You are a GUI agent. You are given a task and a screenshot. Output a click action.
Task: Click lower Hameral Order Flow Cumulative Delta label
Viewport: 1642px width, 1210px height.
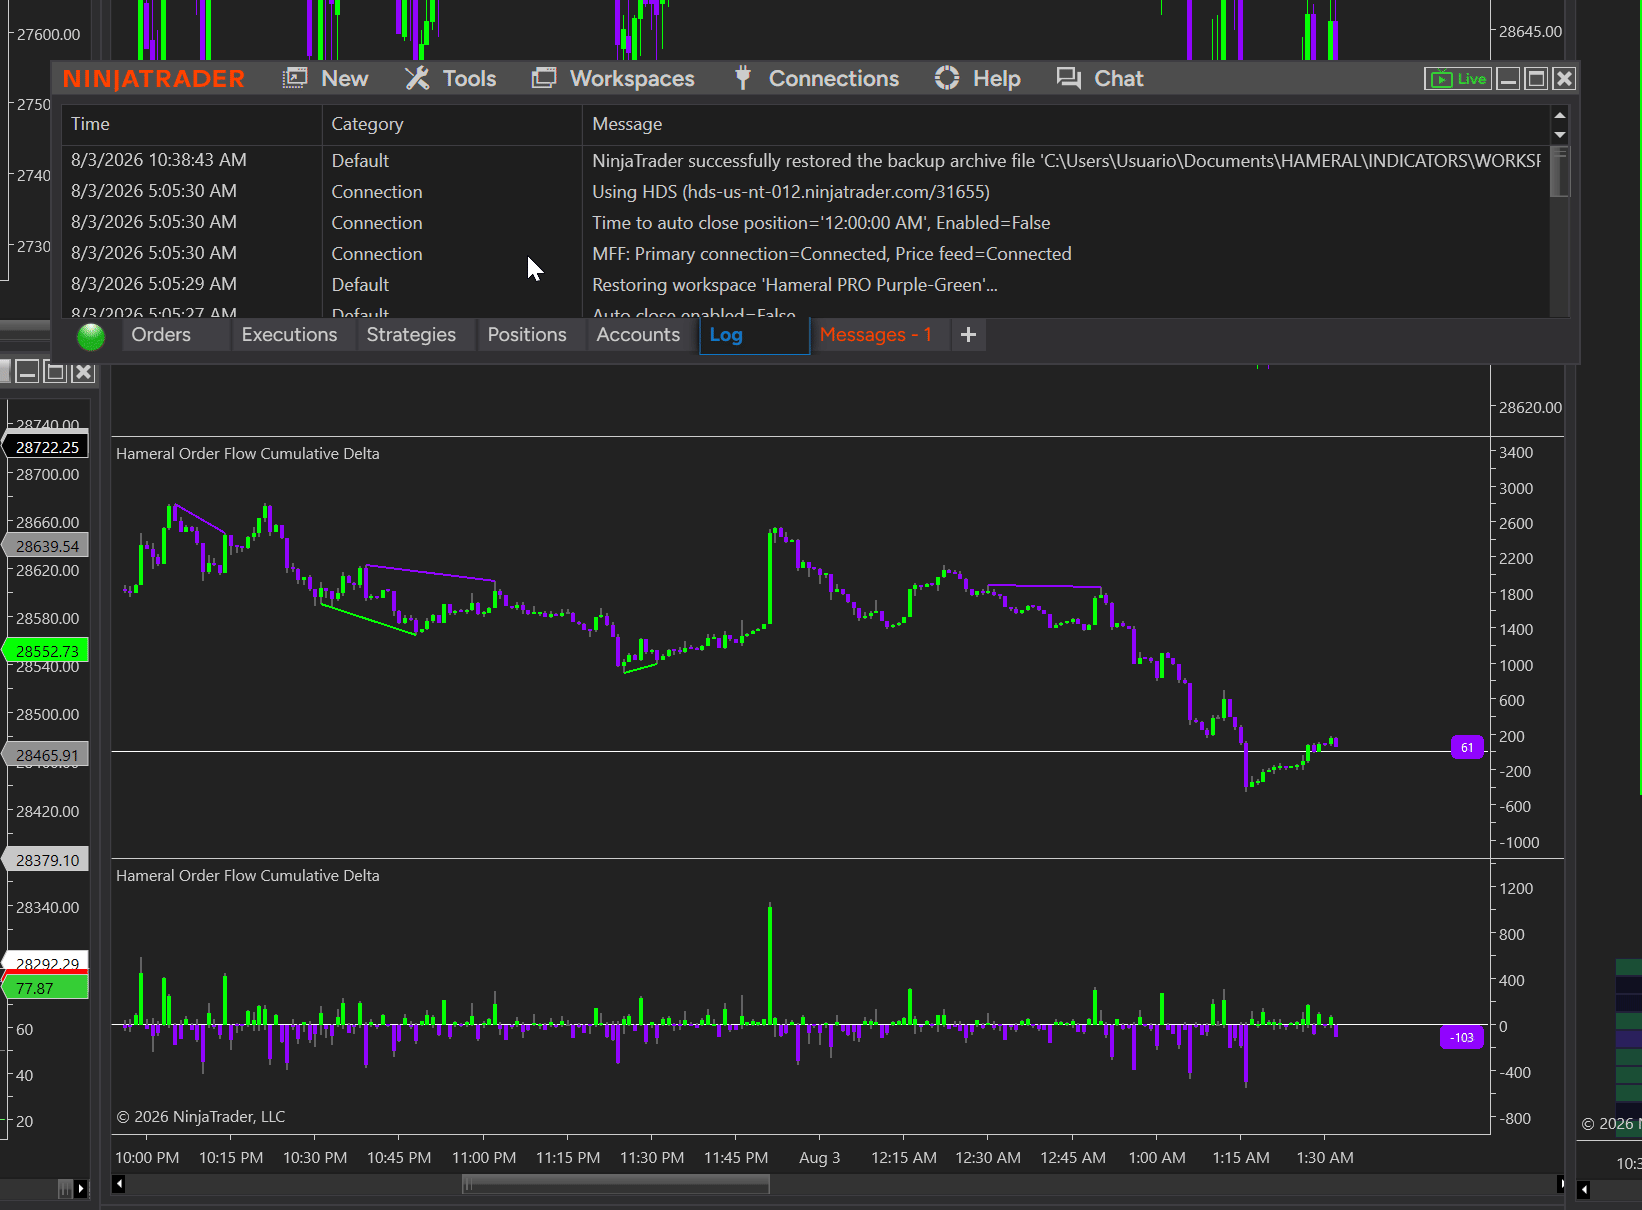tap(248, 876)
